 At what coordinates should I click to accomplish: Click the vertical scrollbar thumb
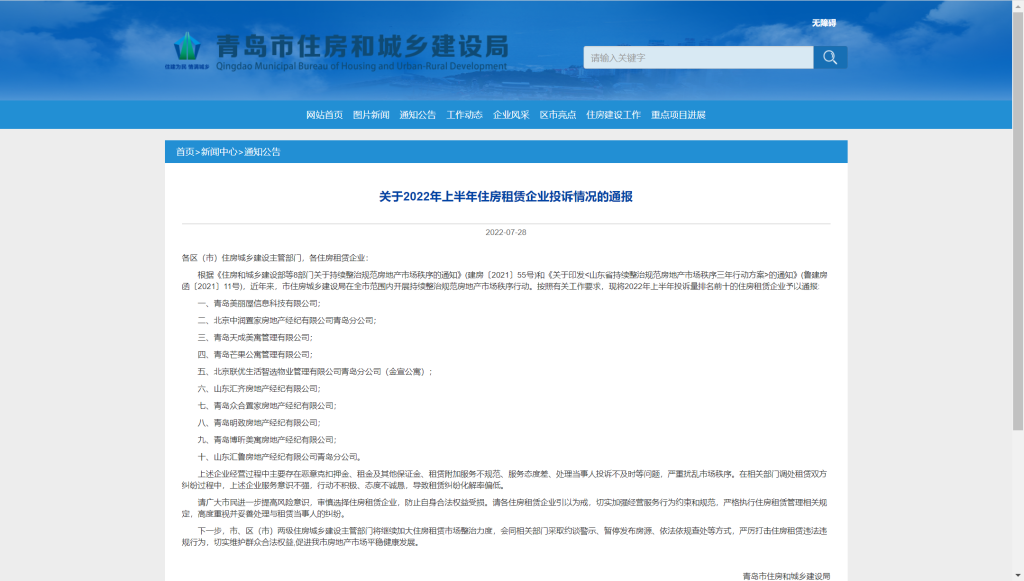point(1017,221)
